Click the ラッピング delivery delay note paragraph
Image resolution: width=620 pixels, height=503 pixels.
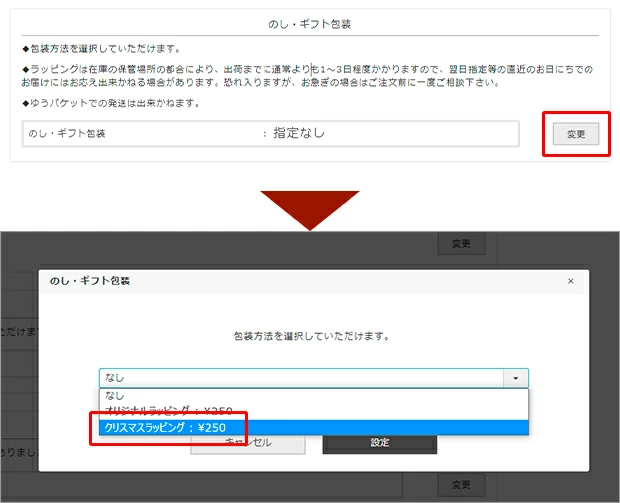pos(300,75)
